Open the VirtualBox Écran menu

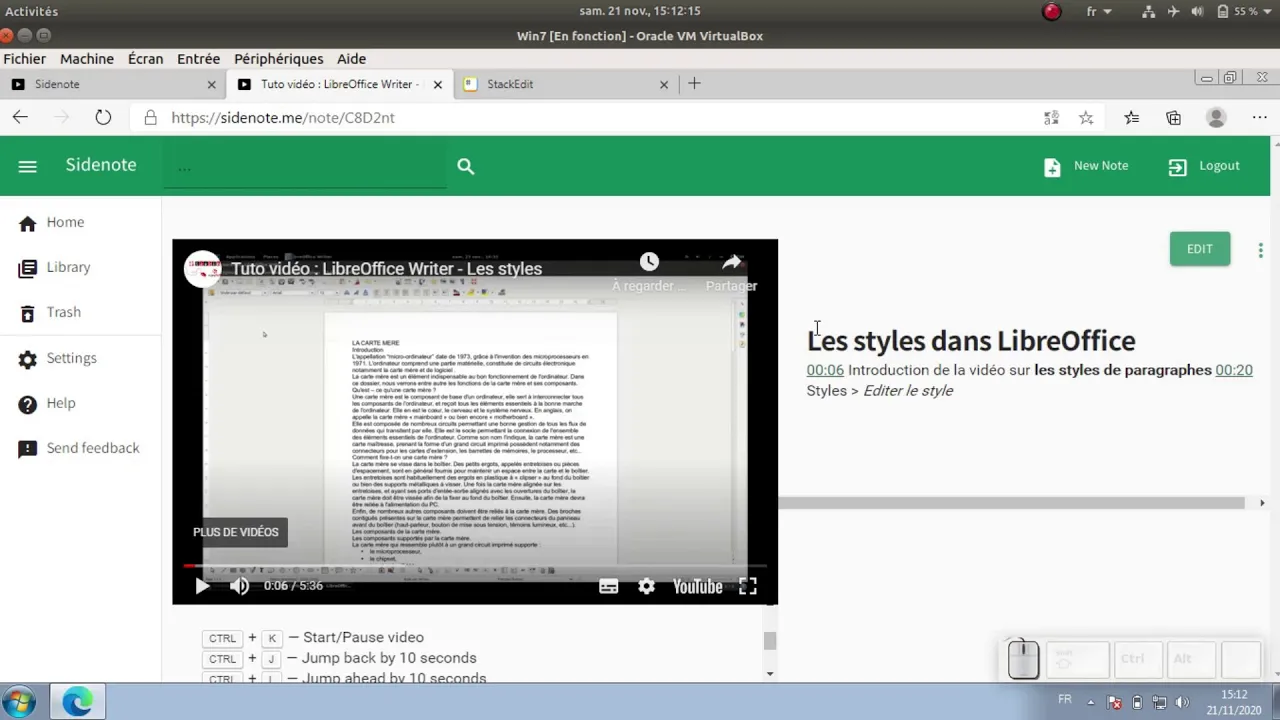click(x=145, y=59)
